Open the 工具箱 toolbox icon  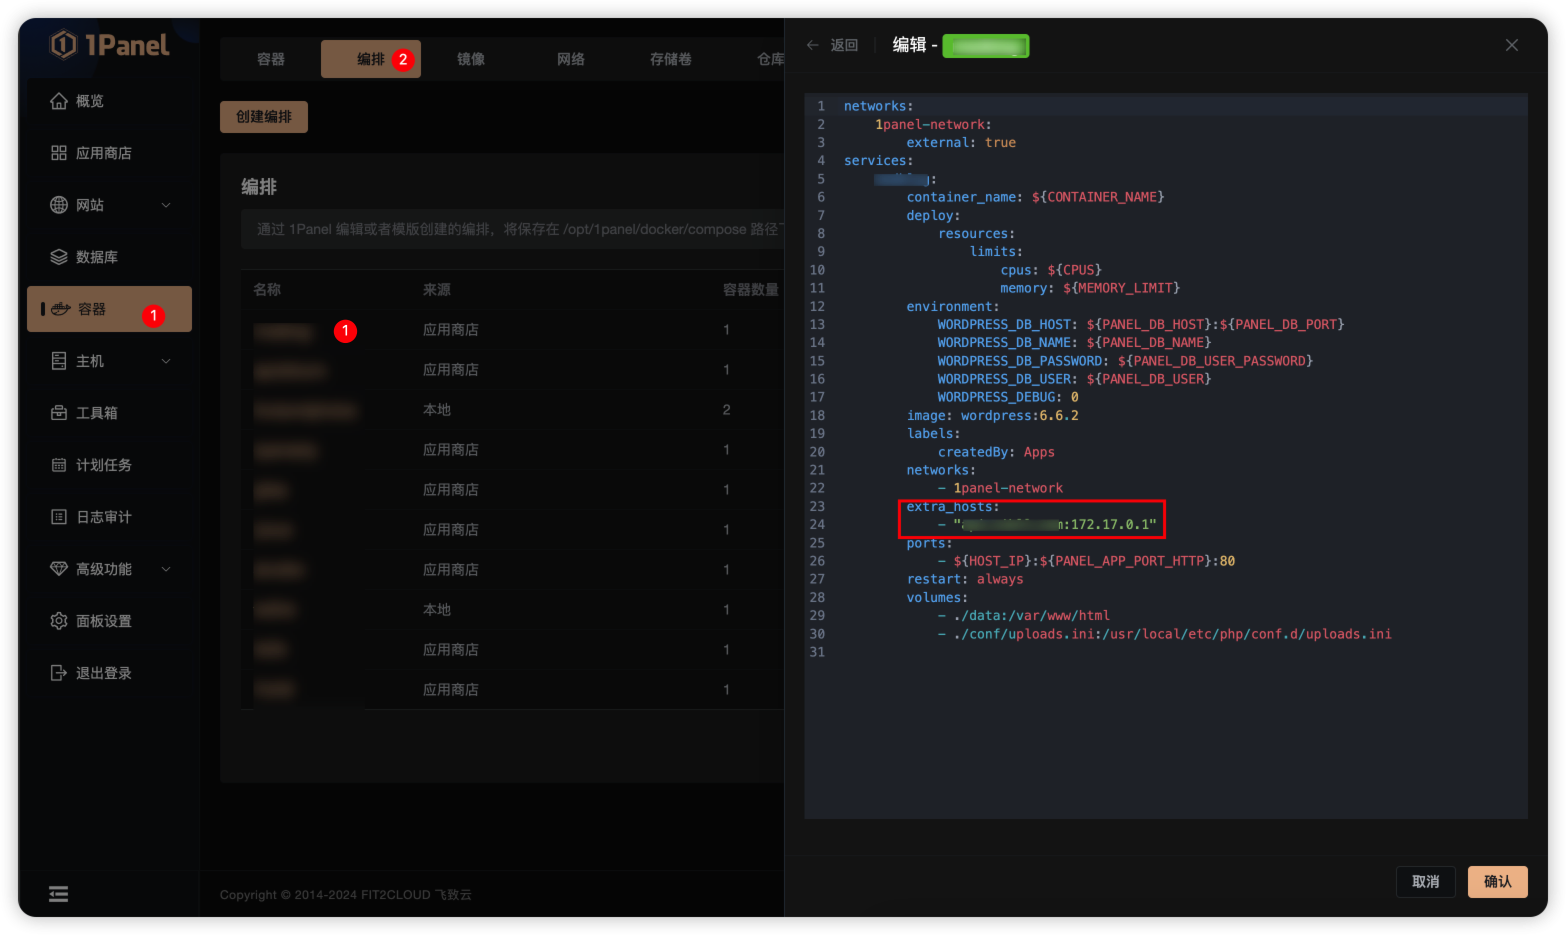(x=59, y=413)
